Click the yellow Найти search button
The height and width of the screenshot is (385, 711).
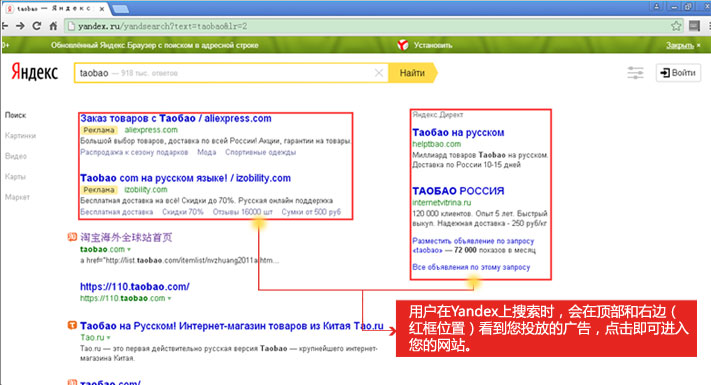tap(413, 73)
